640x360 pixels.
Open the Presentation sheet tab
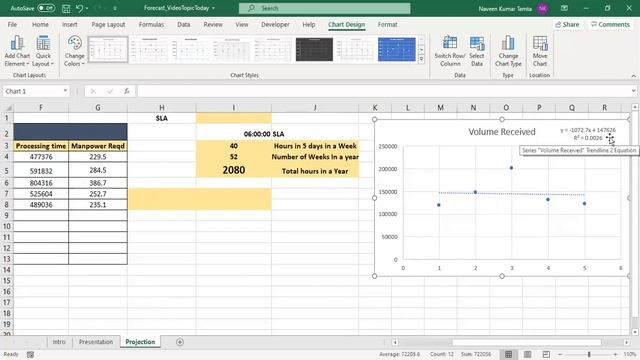[96, 342]
